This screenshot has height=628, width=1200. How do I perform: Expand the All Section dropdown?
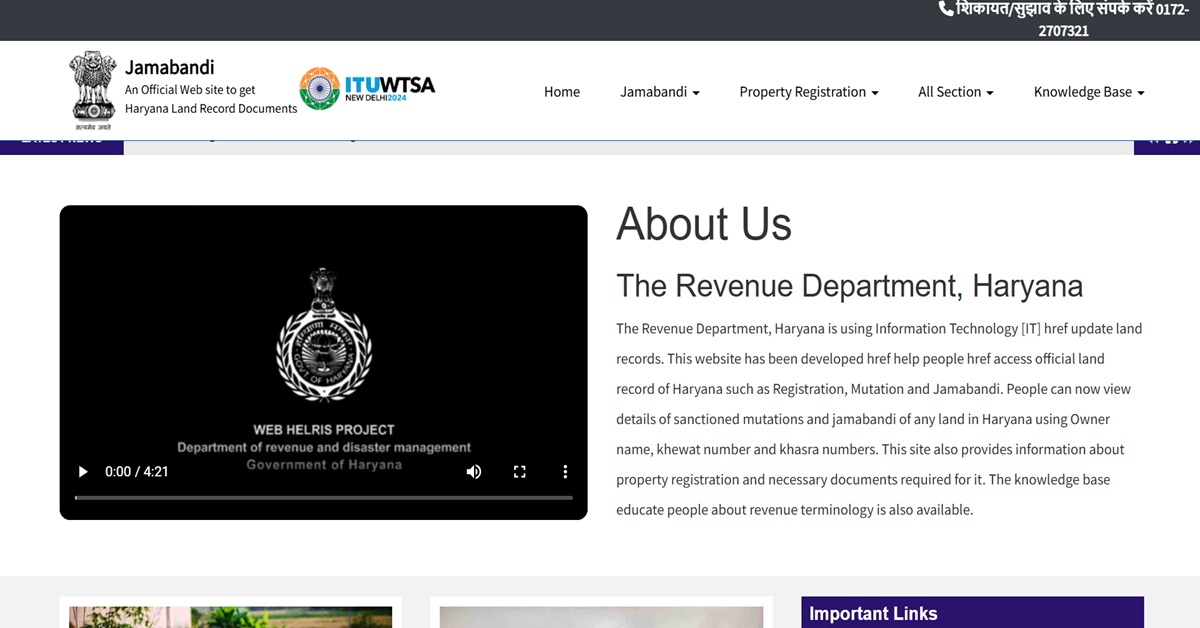tap(956, 92)
